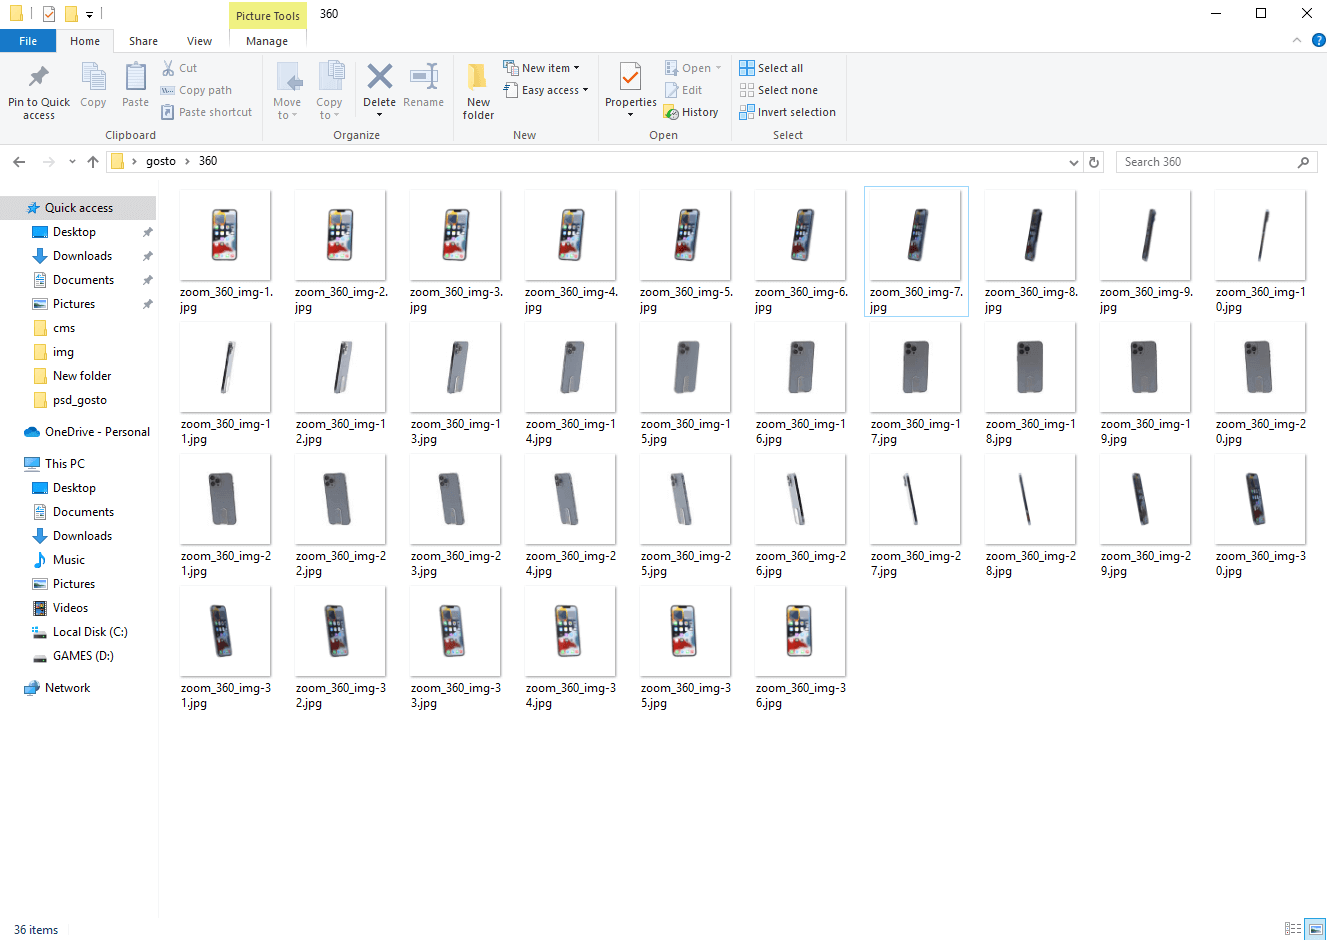Click Select all button
The height and width of the screenshot is (940, 1327).
(x=771, y=68)
